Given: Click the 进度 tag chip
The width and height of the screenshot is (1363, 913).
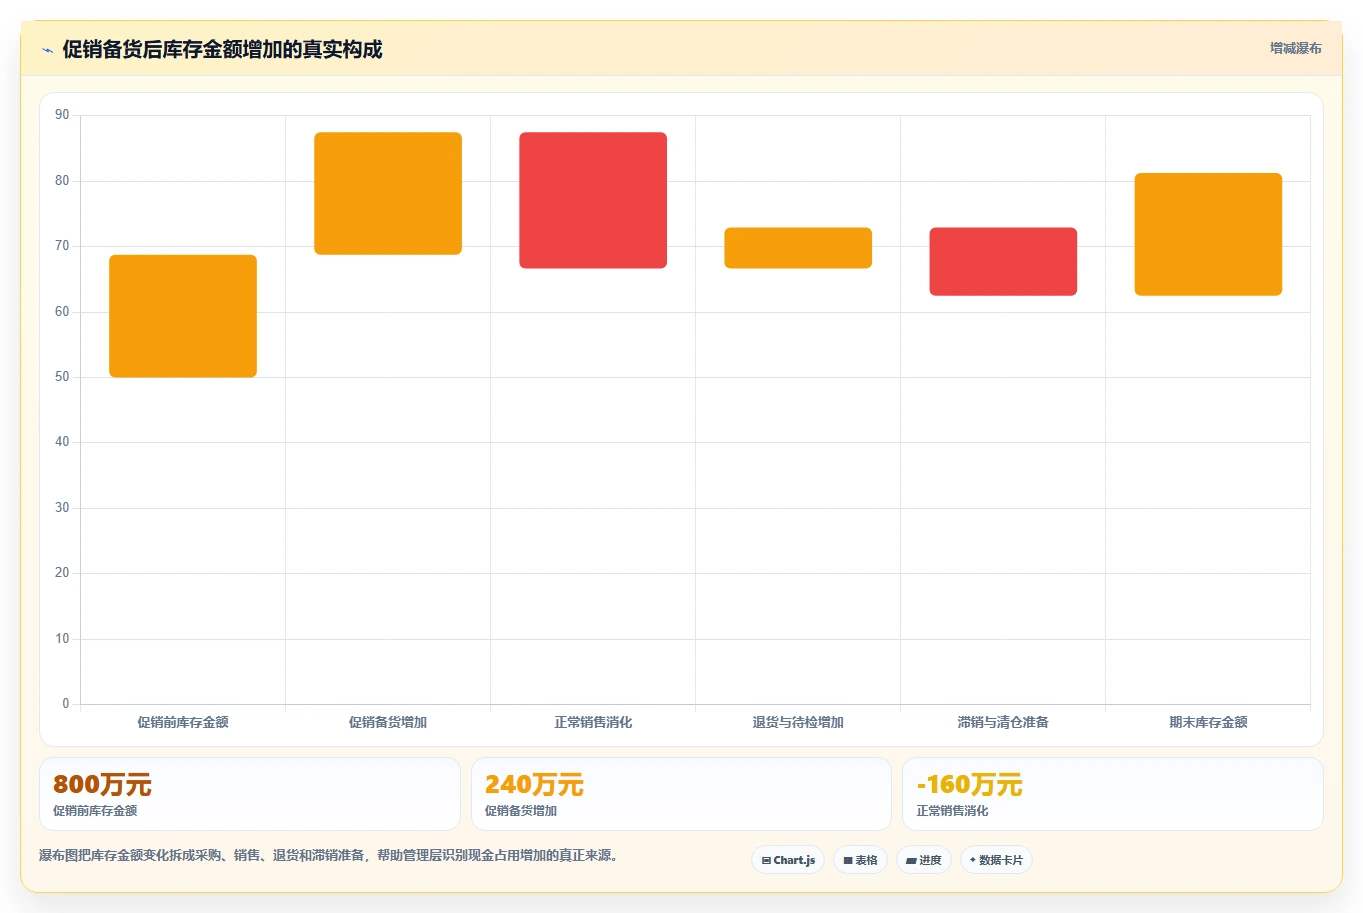Looking at the screenshot, I should (x=924, y=860).
